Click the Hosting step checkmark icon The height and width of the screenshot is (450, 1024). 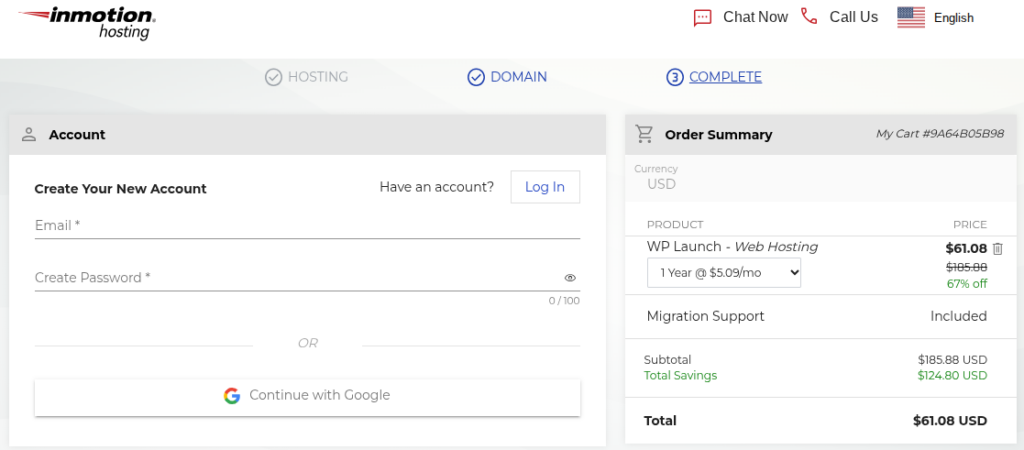point(273,77)
